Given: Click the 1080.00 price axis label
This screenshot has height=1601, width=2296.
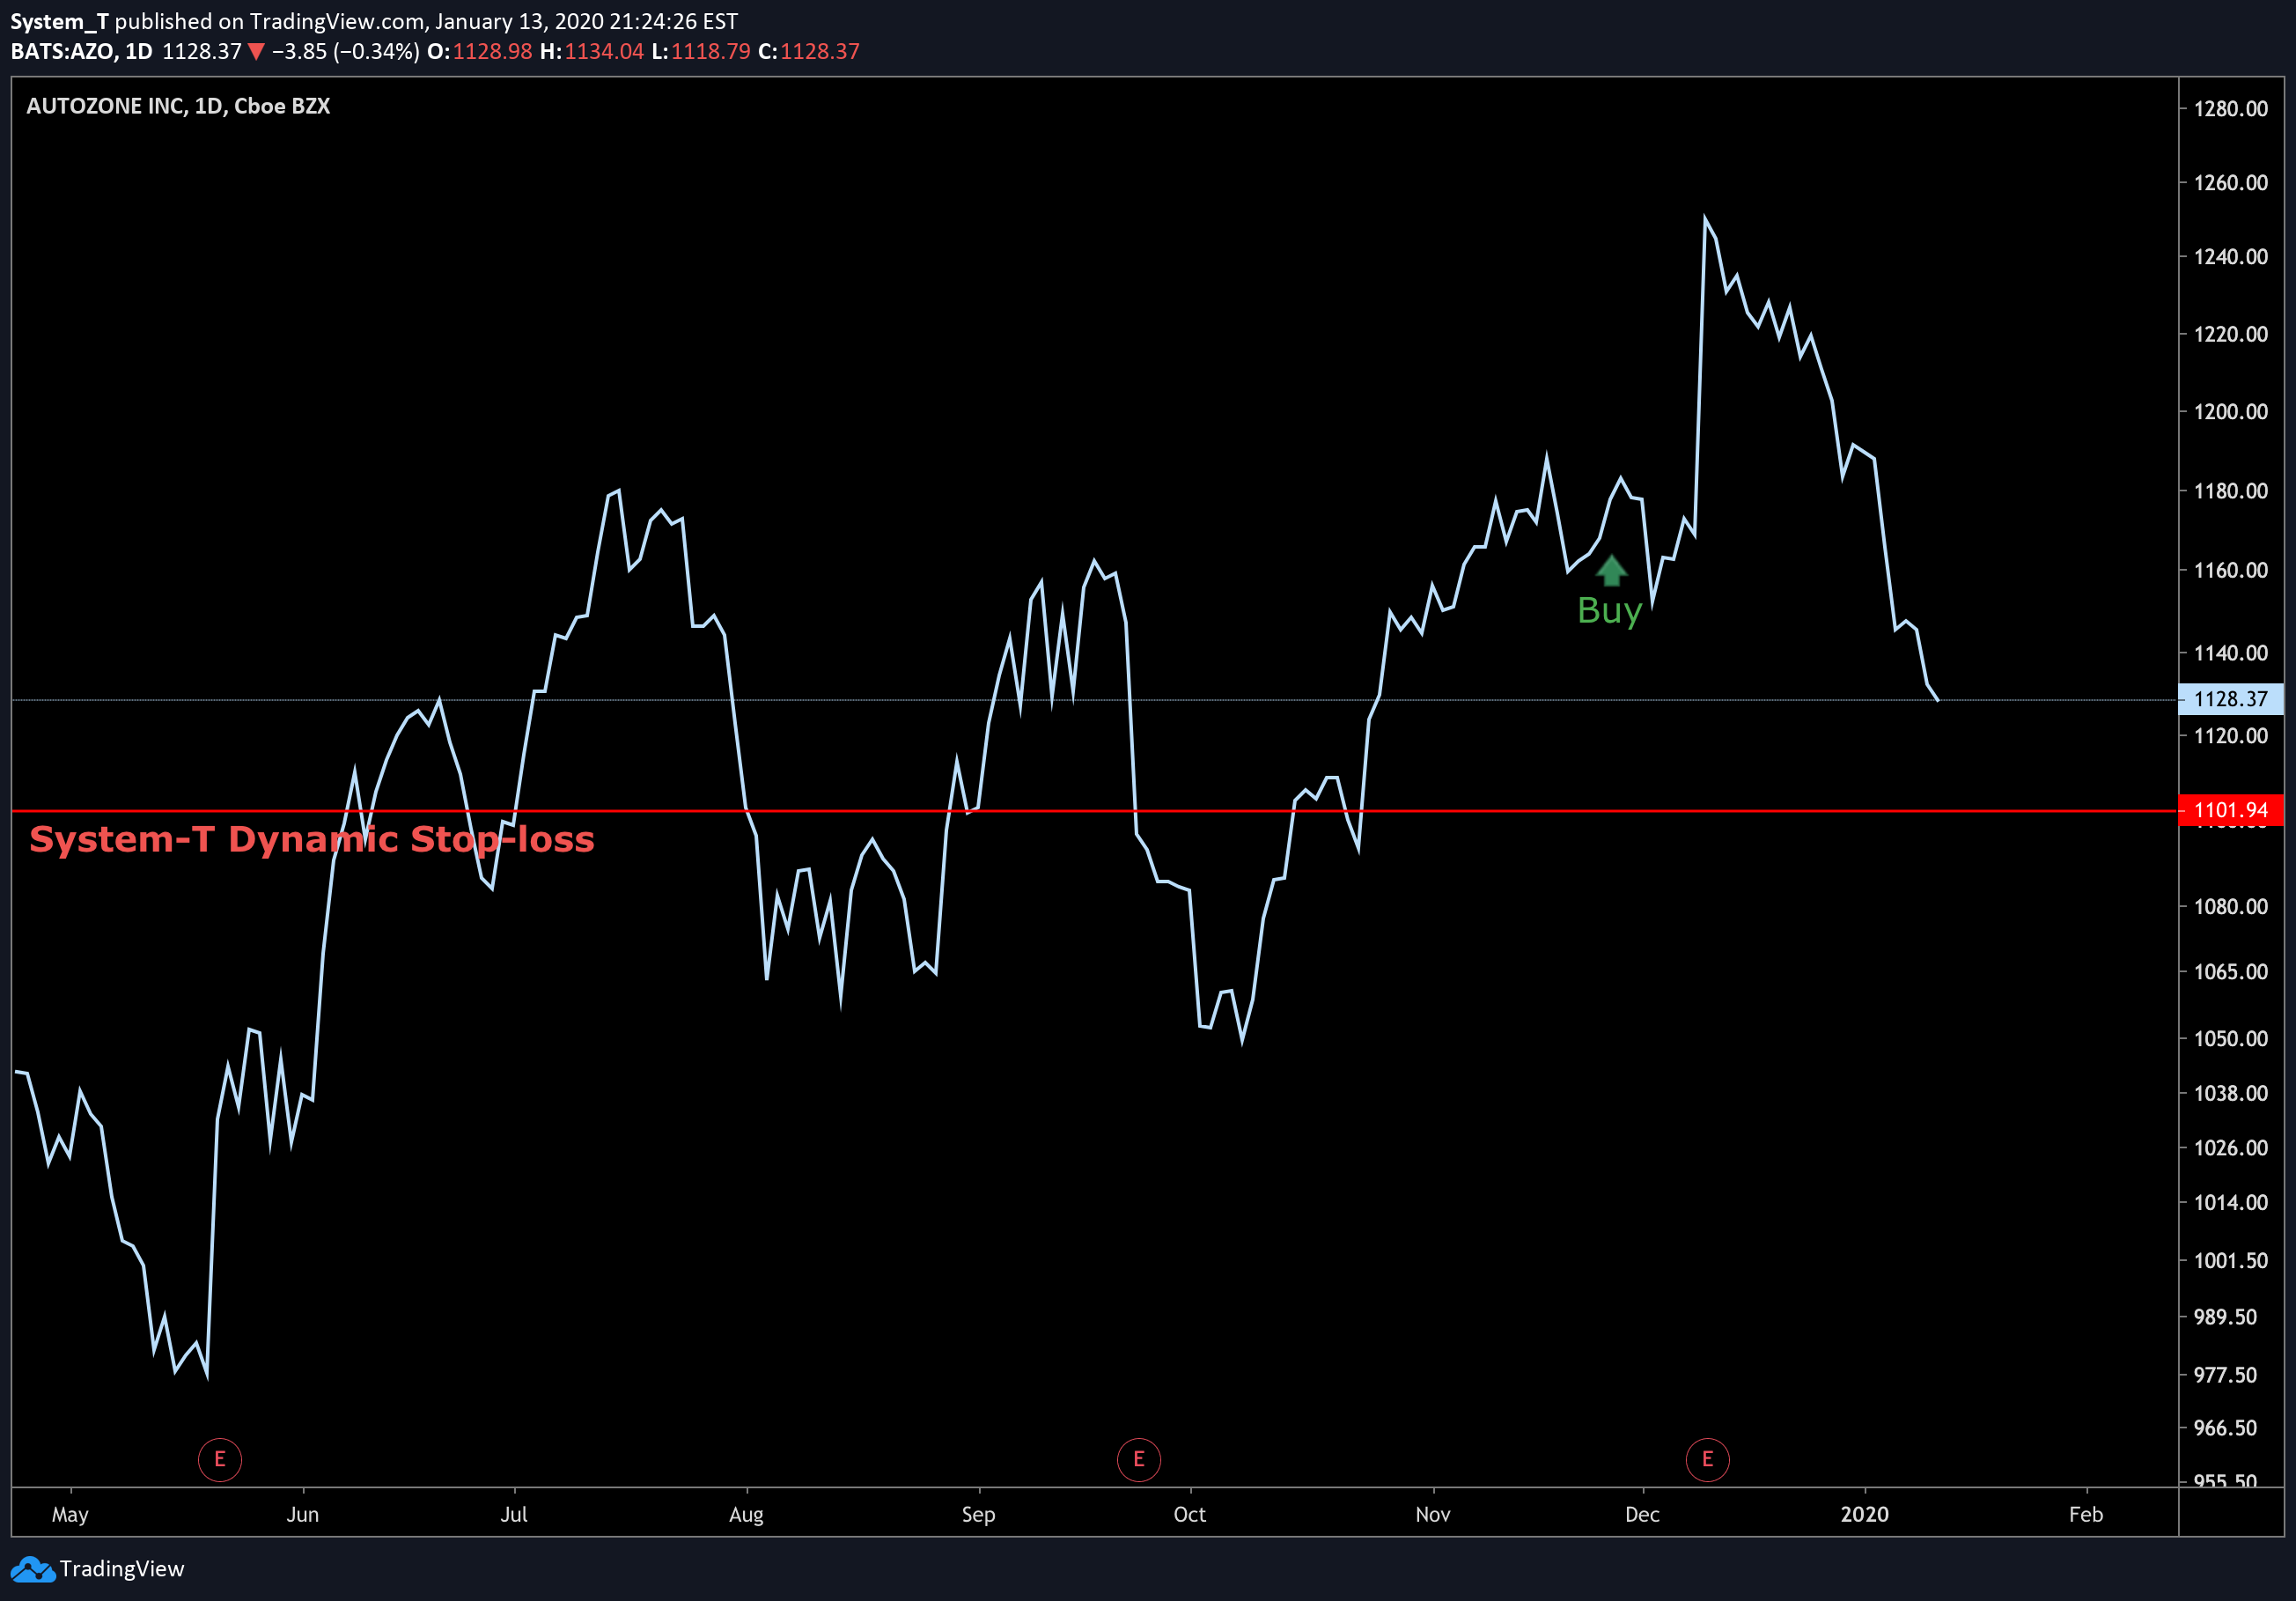Looking at the screenshot, I should (x=2231, y=907).
